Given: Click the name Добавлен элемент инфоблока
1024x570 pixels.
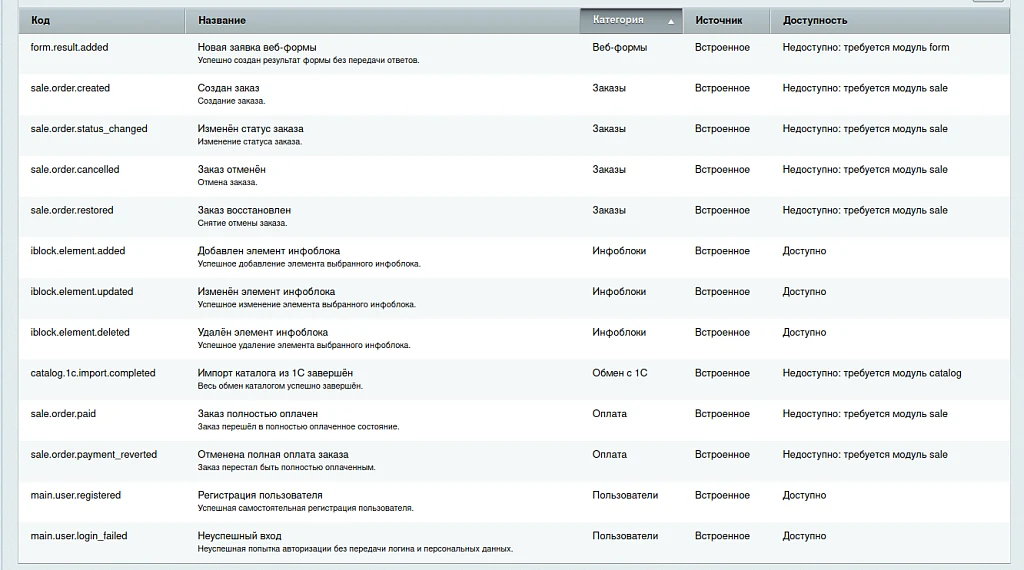Looking at the screenshot, I should [268, 251].
